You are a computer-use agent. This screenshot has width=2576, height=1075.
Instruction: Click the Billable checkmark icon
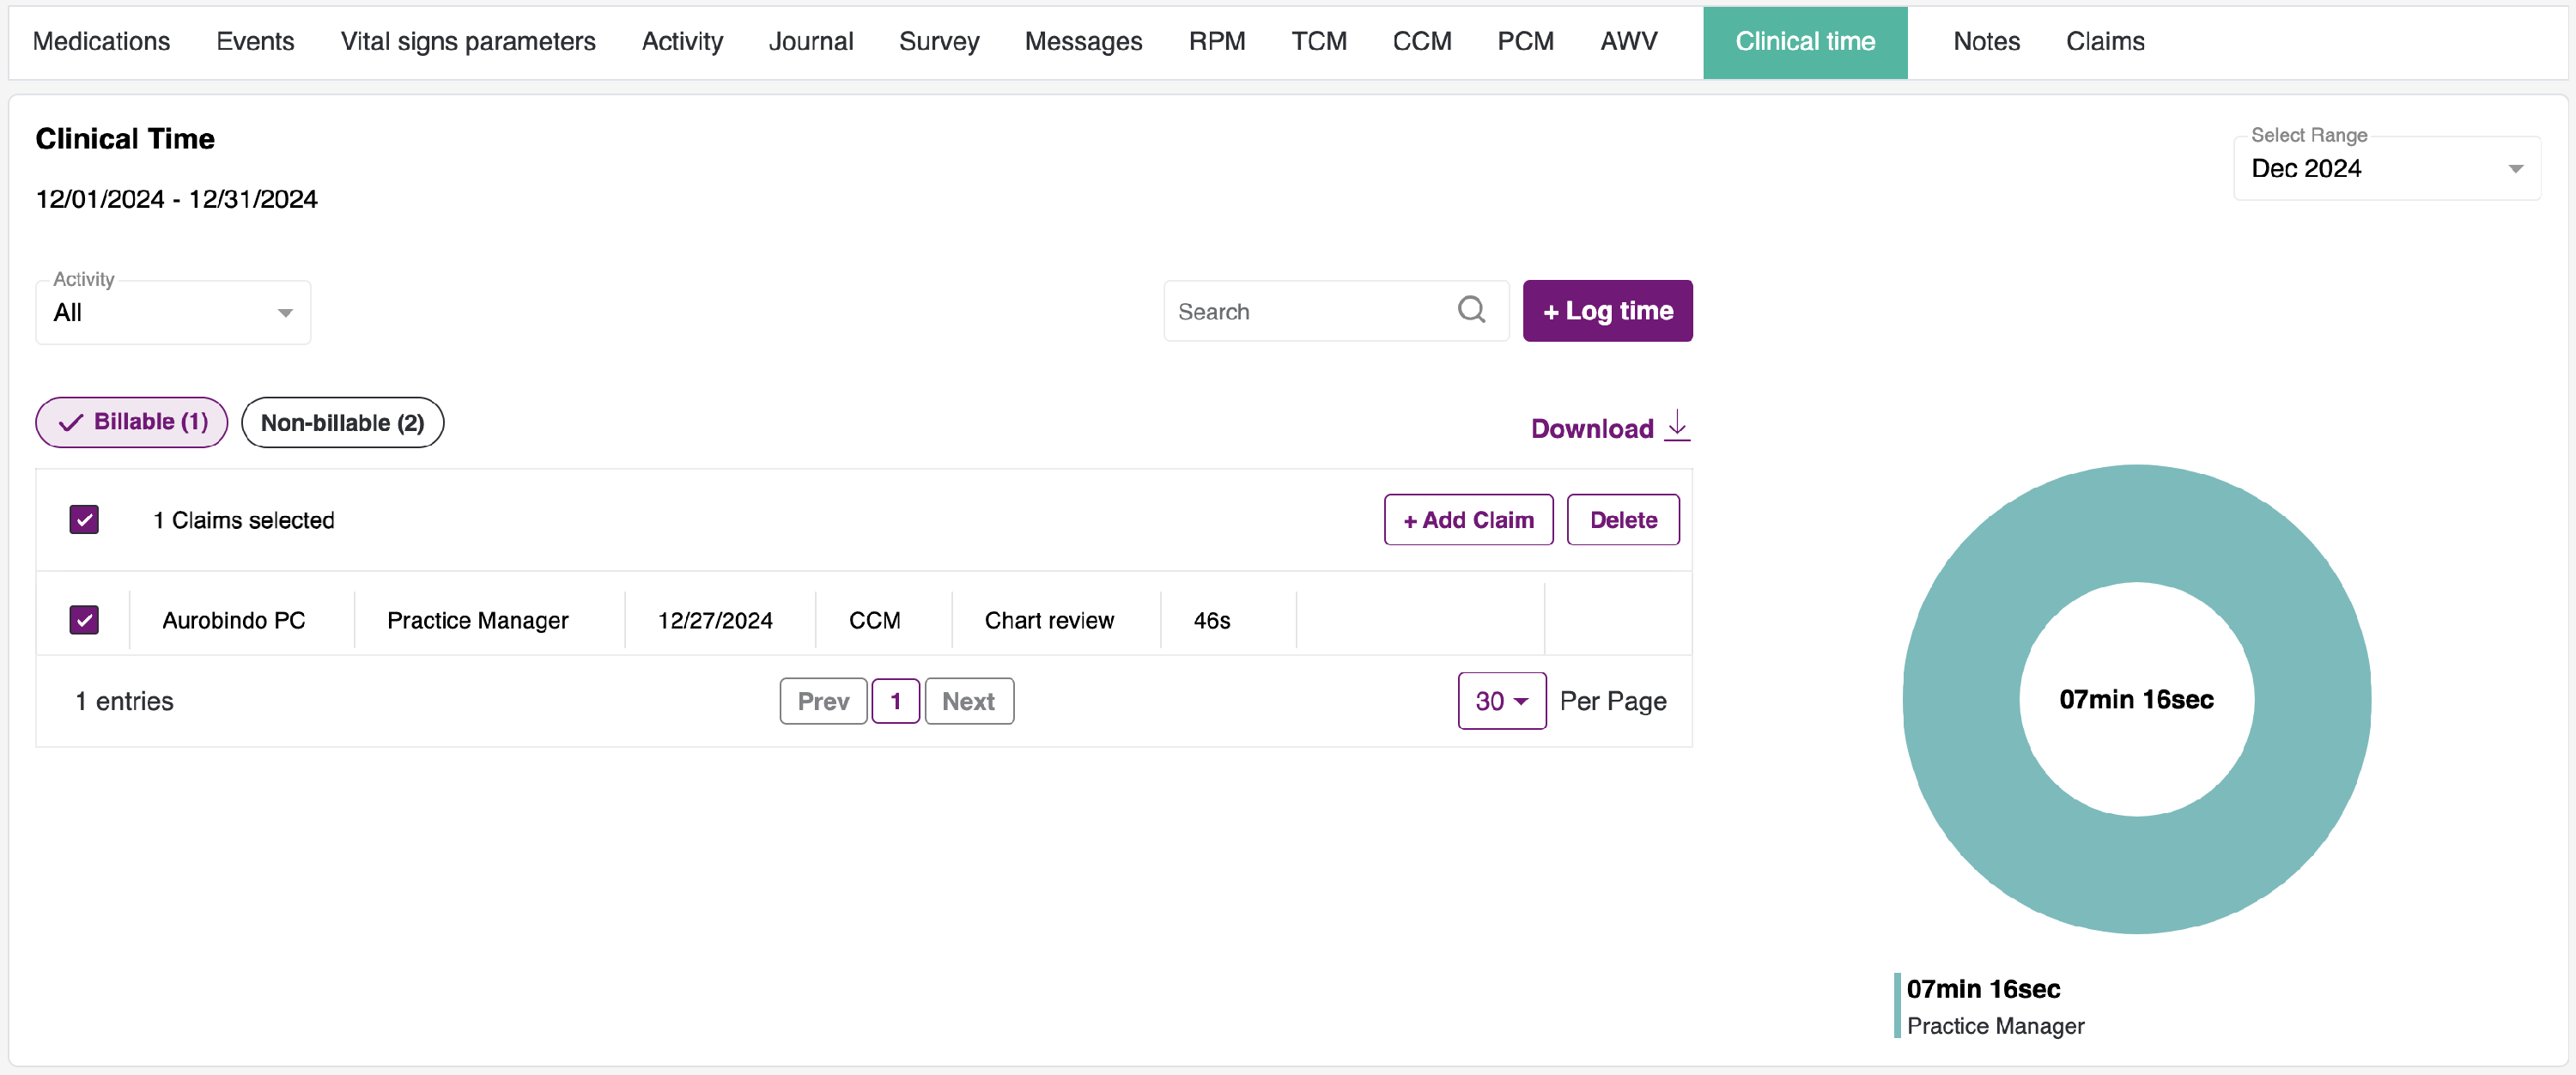coord(70,423)
